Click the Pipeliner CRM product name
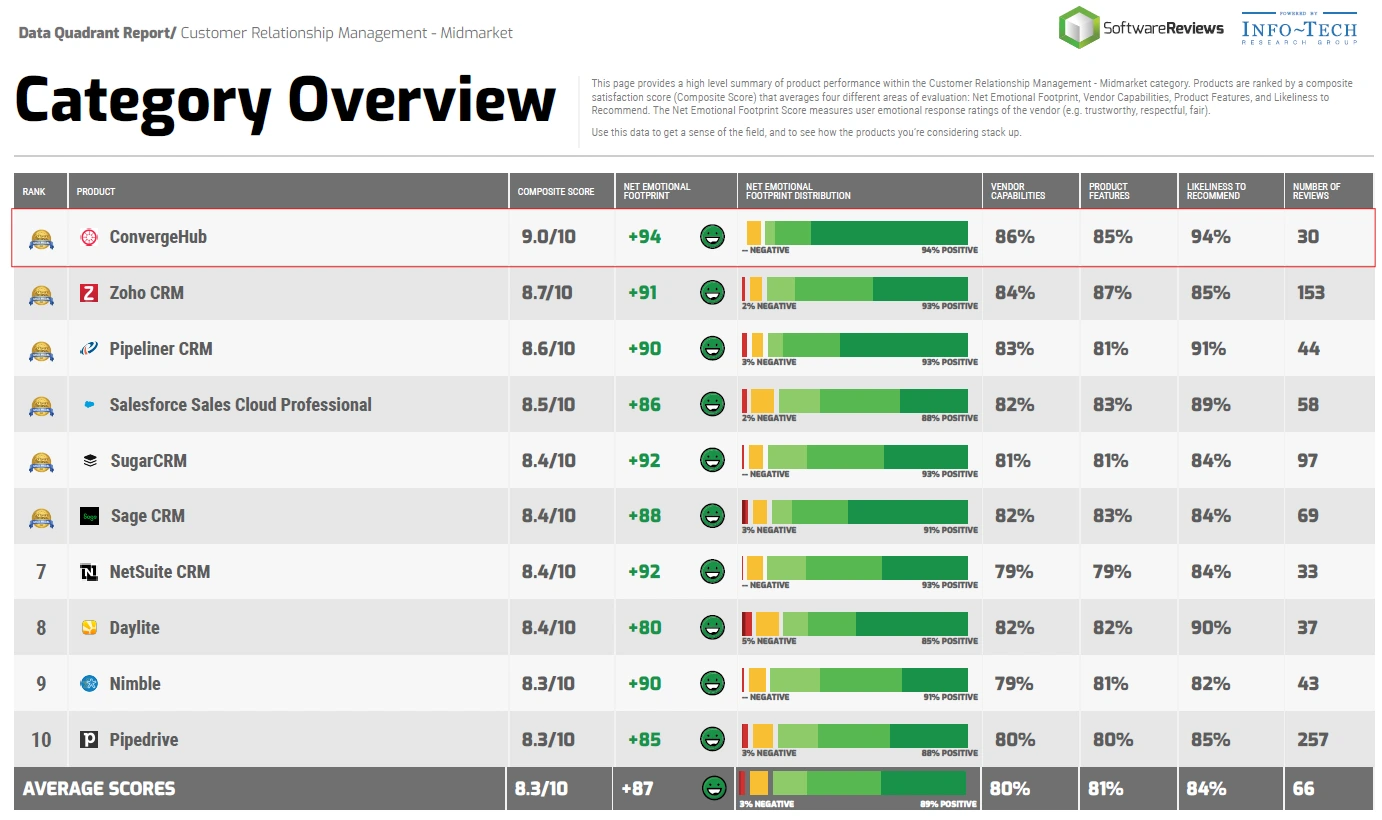Viewport: 1382px width, 820px height. point(161,349)
